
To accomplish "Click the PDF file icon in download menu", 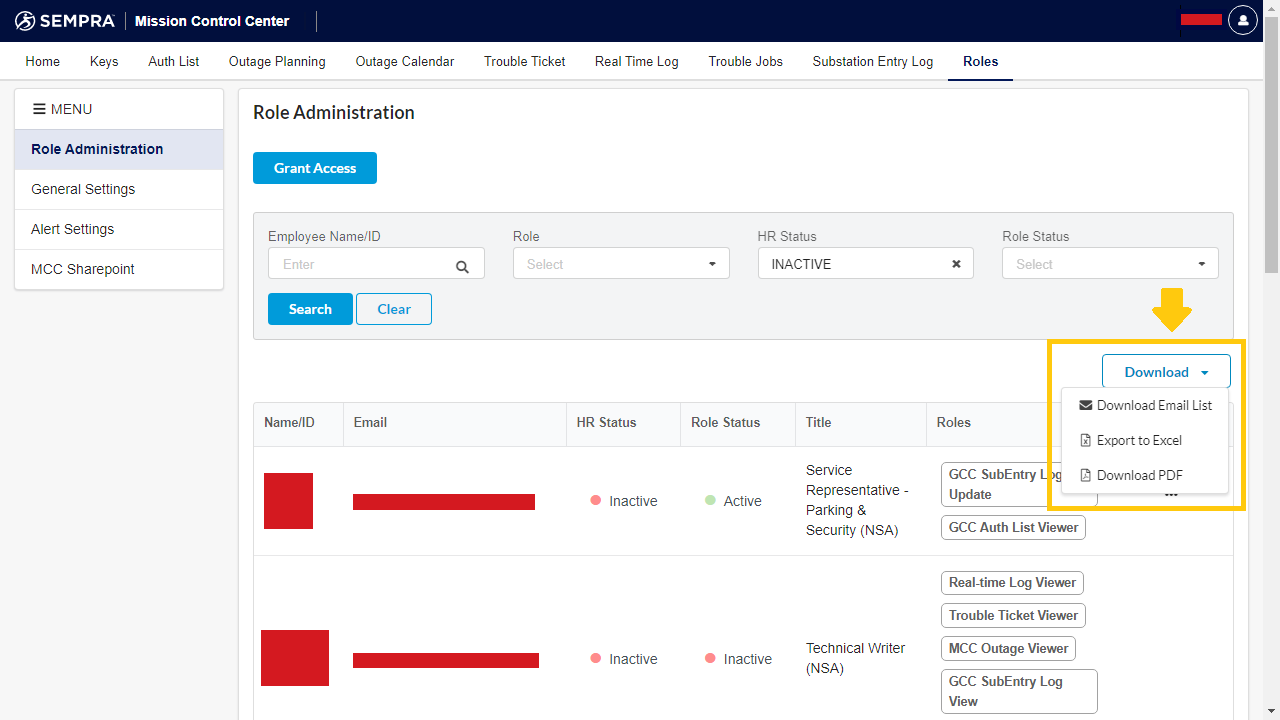I will pos(1085,475).
